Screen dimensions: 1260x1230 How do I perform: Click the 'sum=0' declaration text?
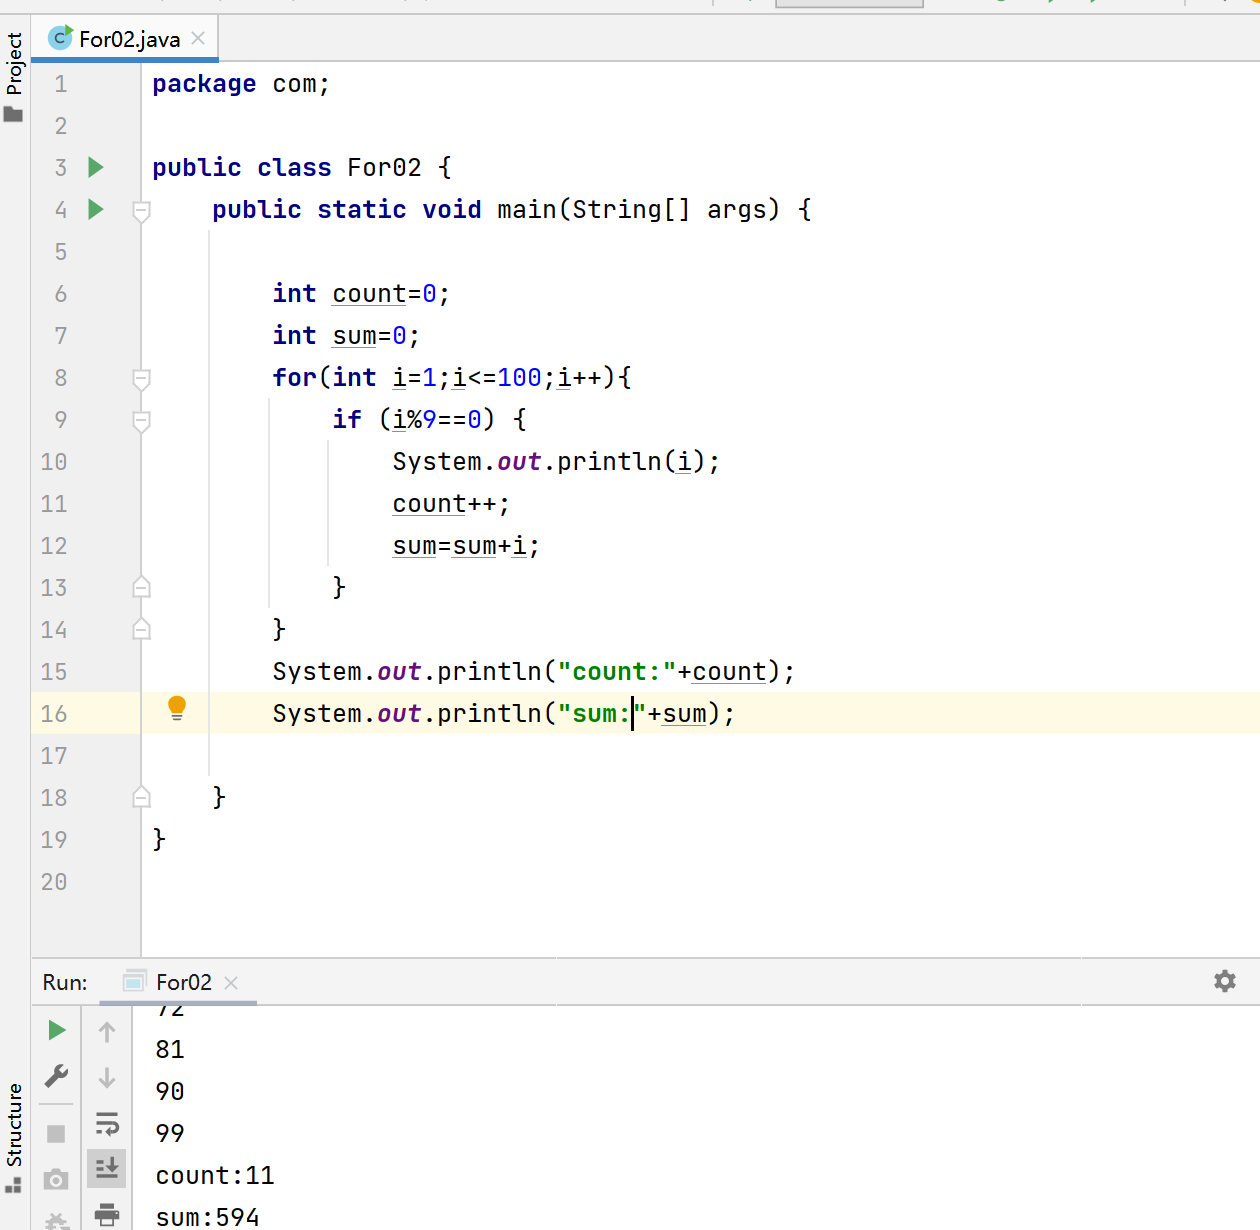369,336
